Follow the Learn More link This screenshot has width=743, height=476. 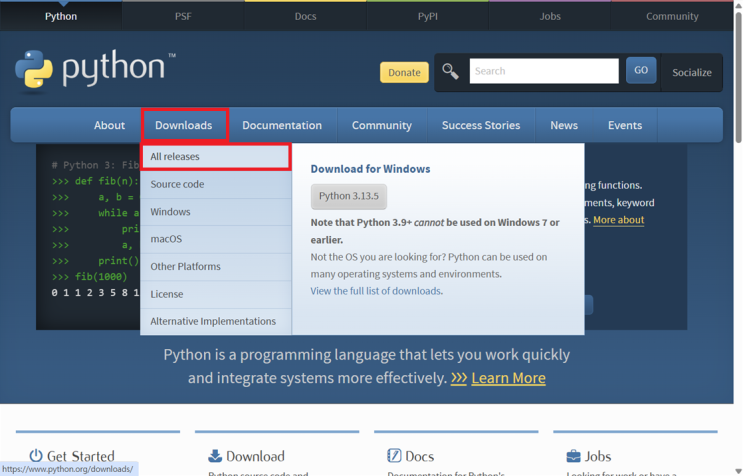point(508,378)
